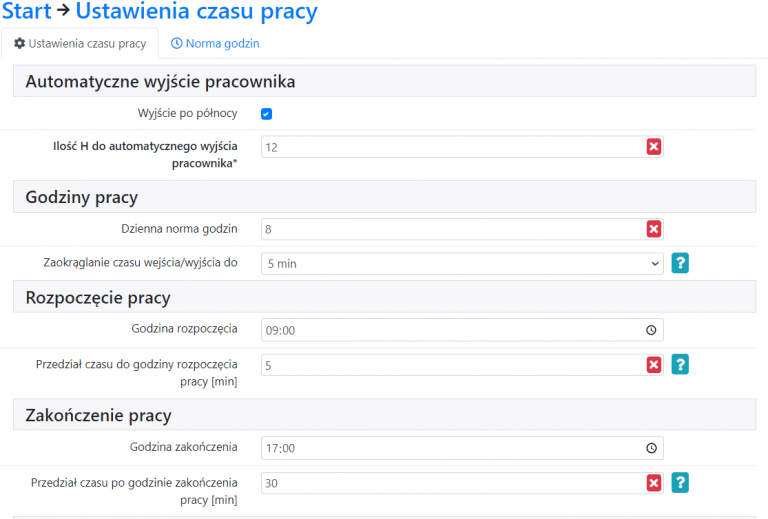The height and width of the screenshot is (519, 768).
Task: Click the Ustawienia czasu pracy heading link
Action: 196,12
